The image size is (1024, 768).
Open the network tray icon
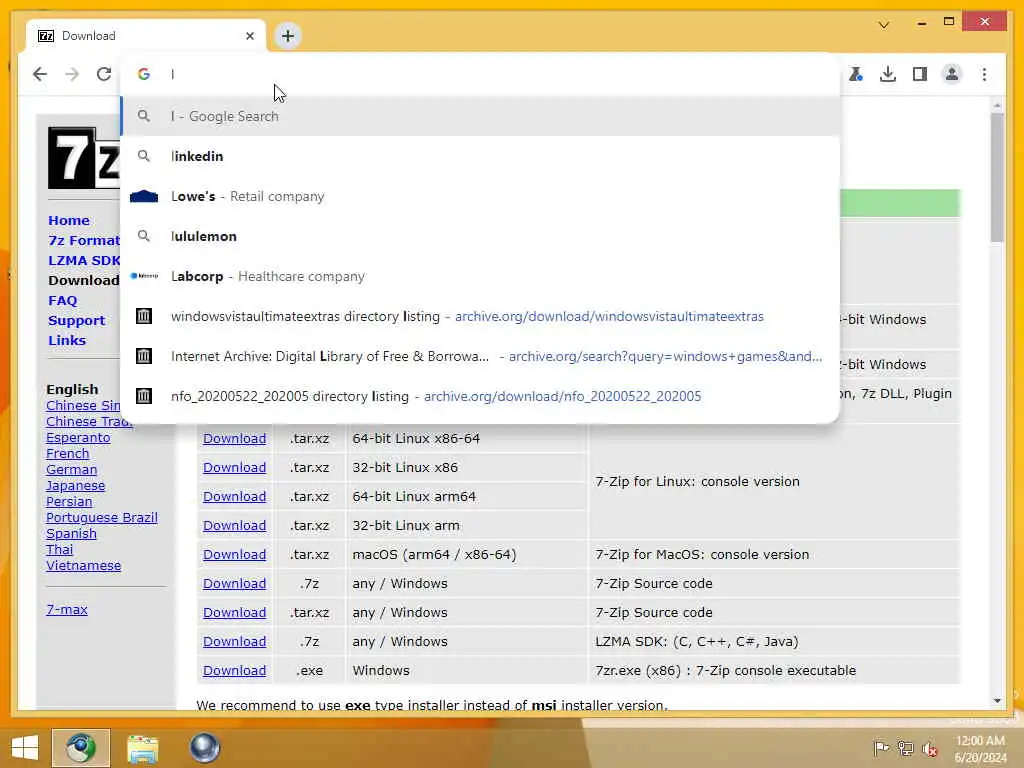(905, 748)
